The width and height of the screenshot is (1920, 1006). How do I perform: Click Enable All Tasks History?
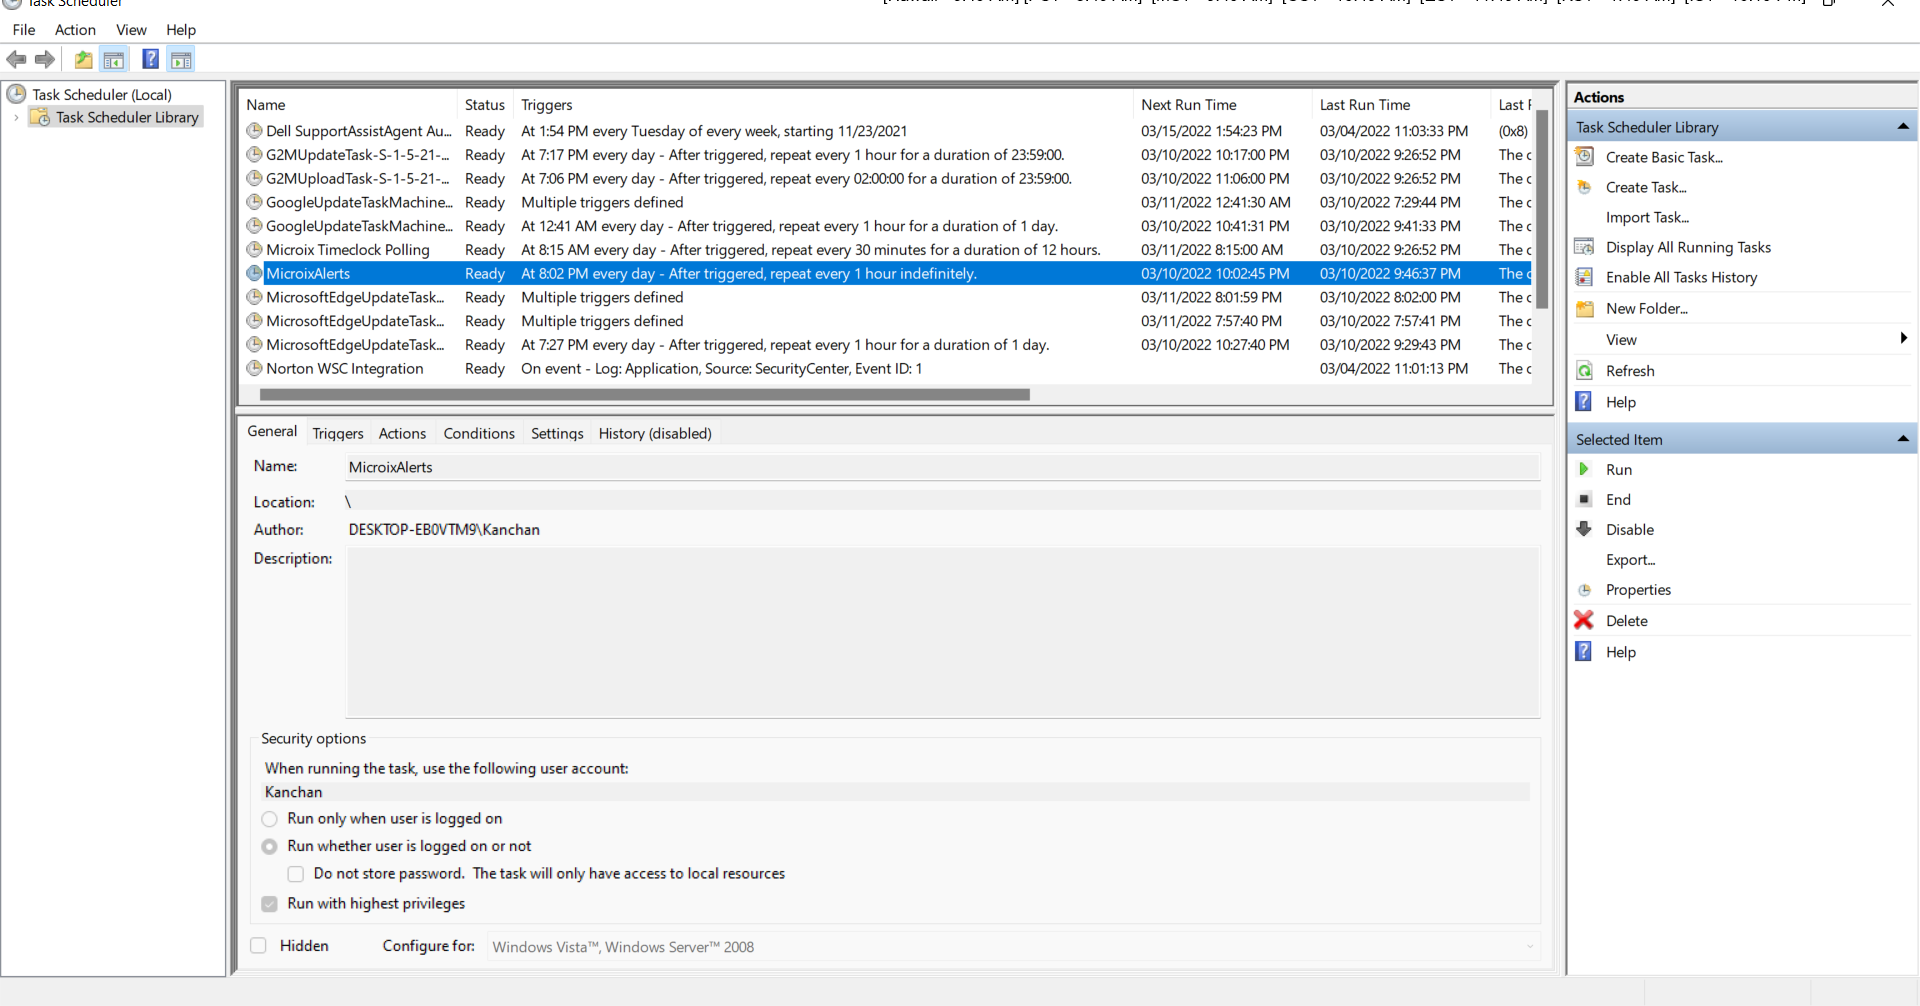(x=1681, y=278)
